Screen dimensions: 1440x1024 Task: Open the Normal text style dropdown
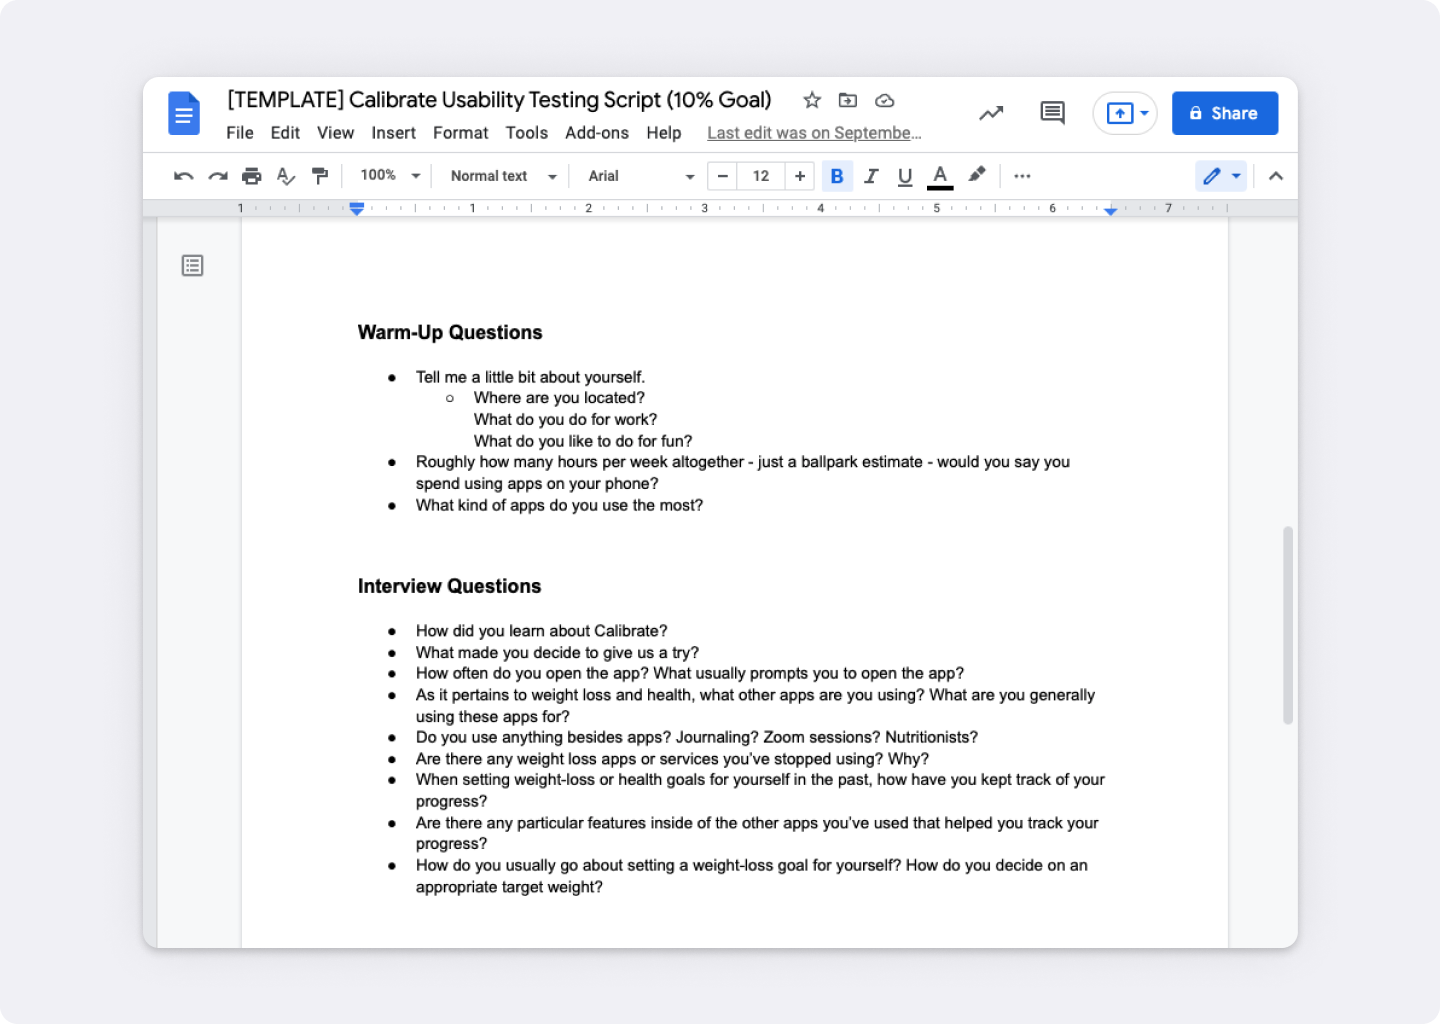(x=503, y=176)
